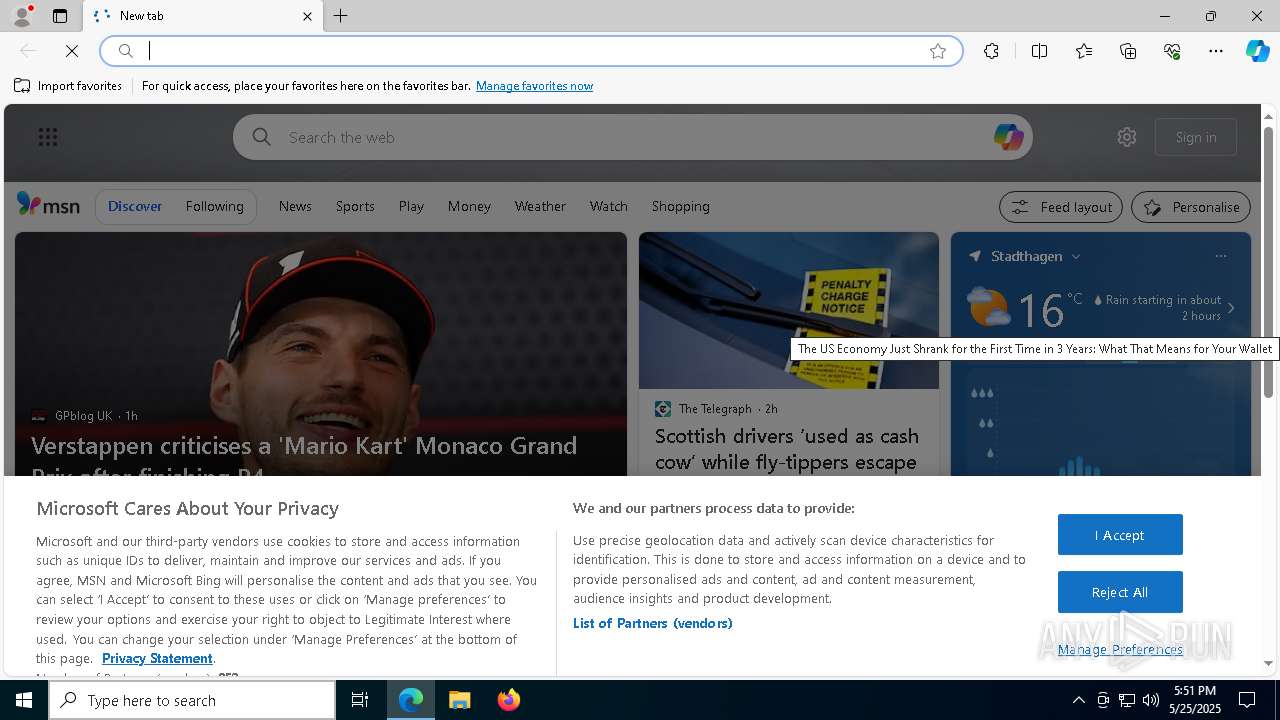Open the Shopping section
This screenshot has height=720, width=1280.
pos(680,206)
